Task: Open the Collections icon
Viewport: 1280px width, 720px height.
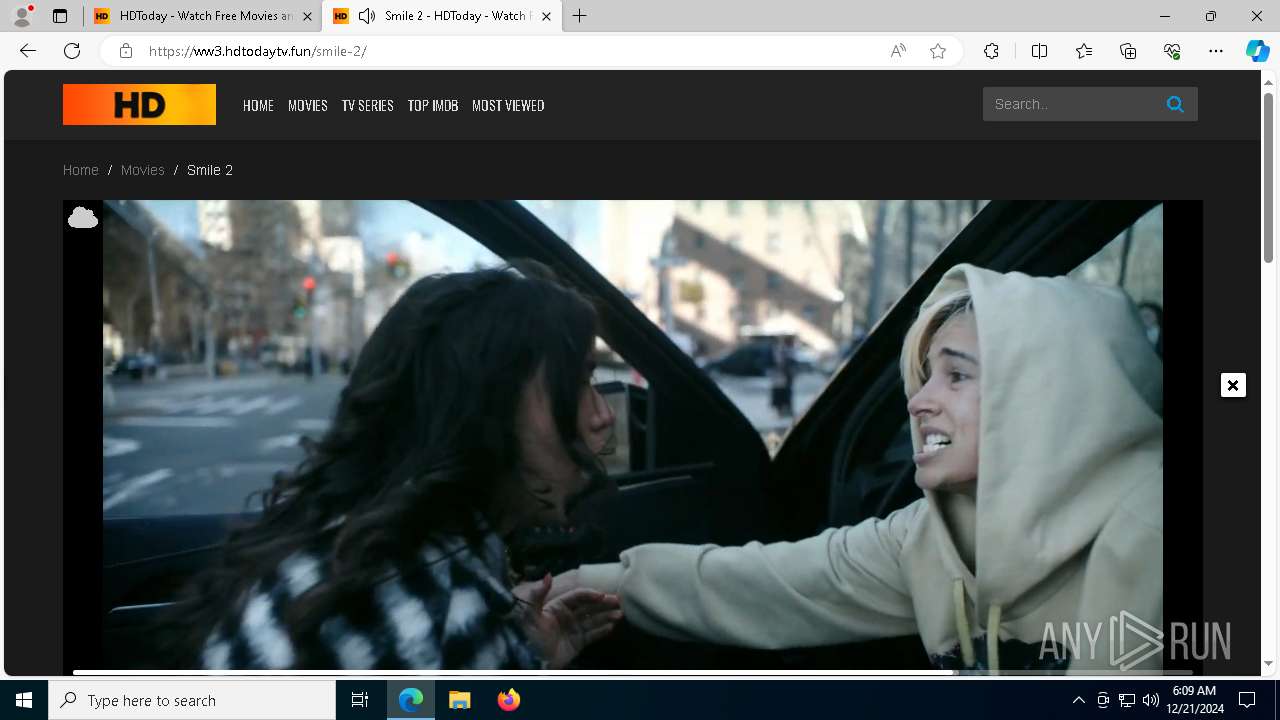Action: pyautogui.click(x=1128, y=51)
